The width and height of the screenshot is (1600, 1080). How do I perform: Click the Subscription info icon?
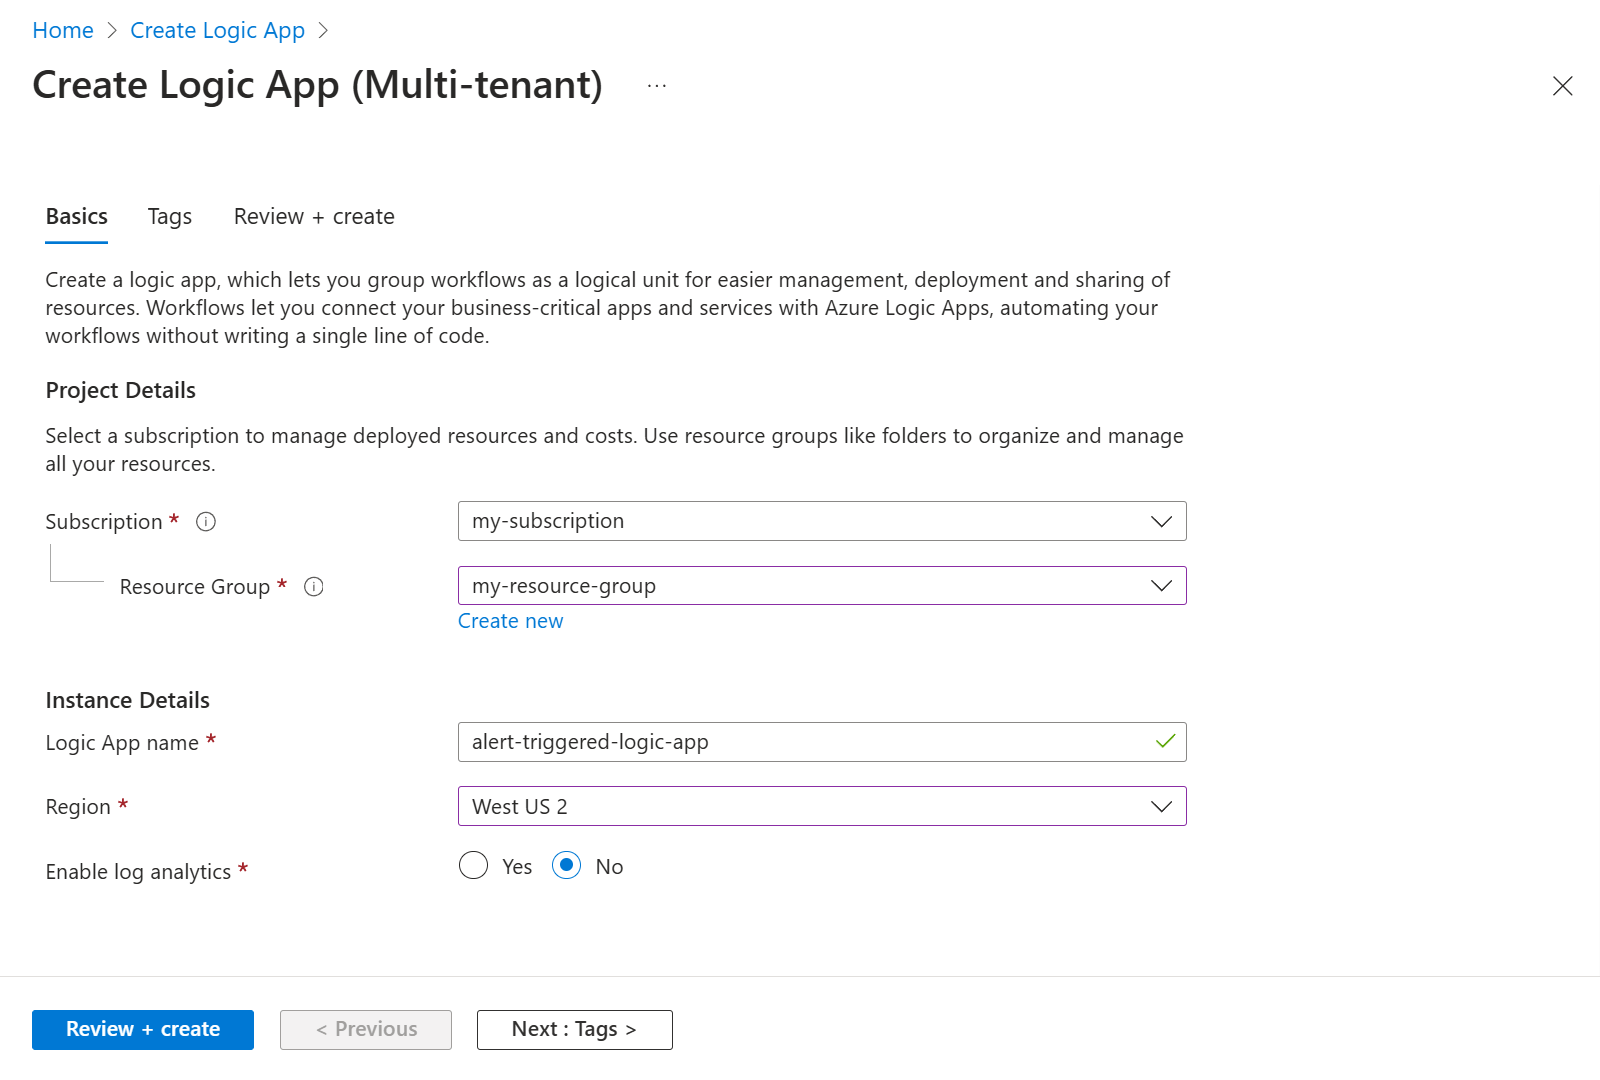tap(206, 522)
